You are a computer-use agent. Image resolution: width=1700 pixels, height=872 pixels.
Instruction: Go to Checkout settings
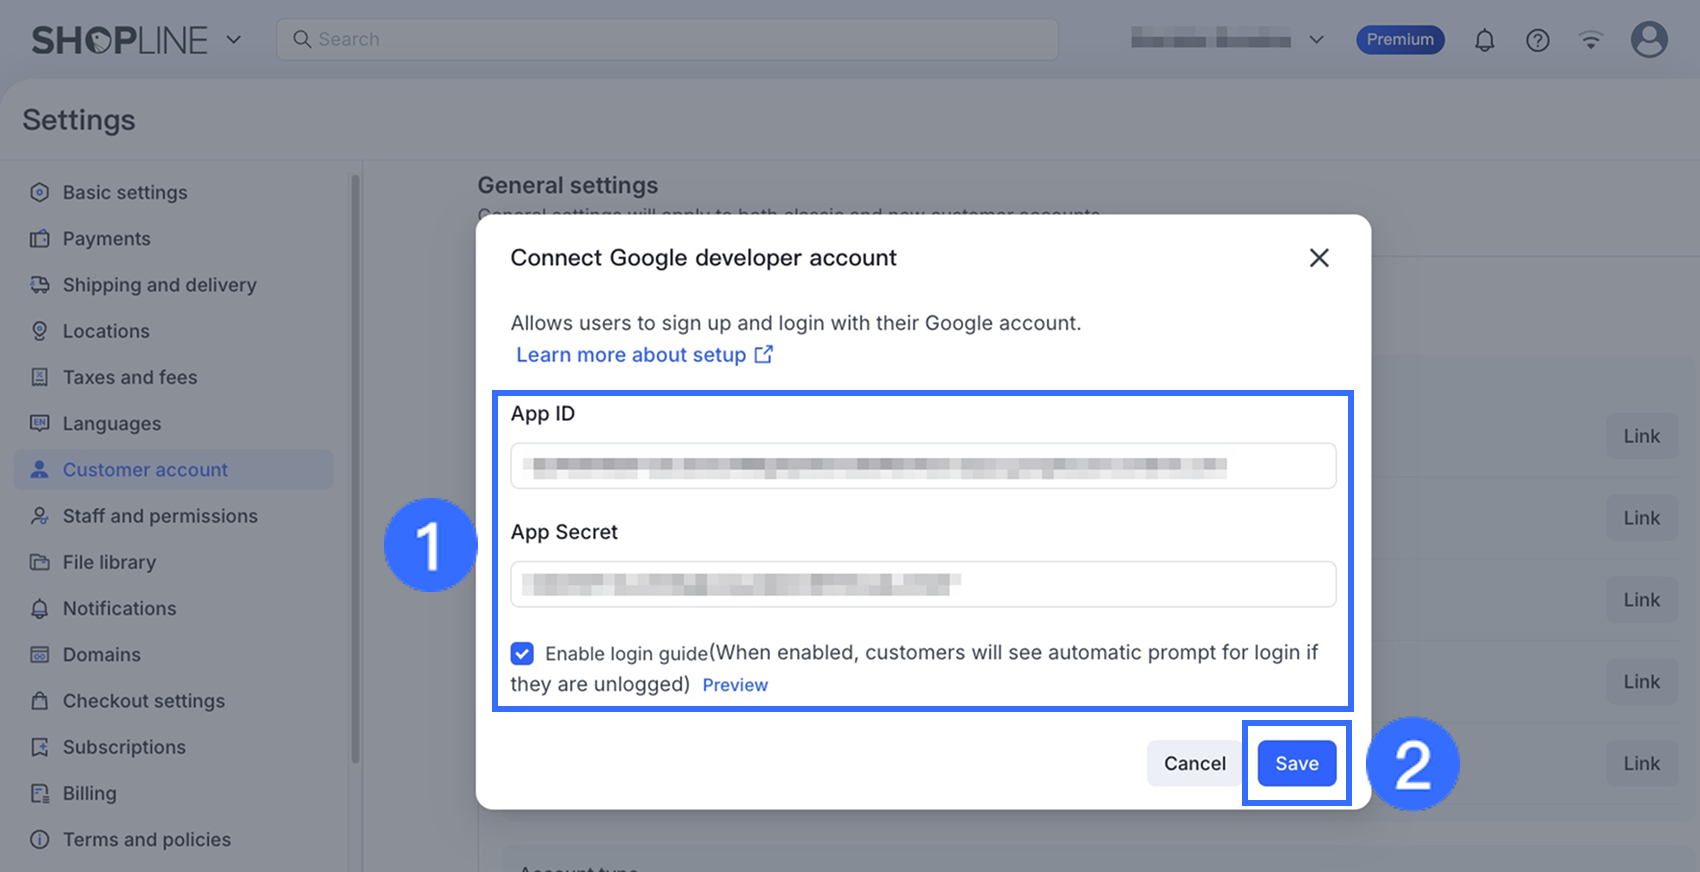tap(143, 701)
